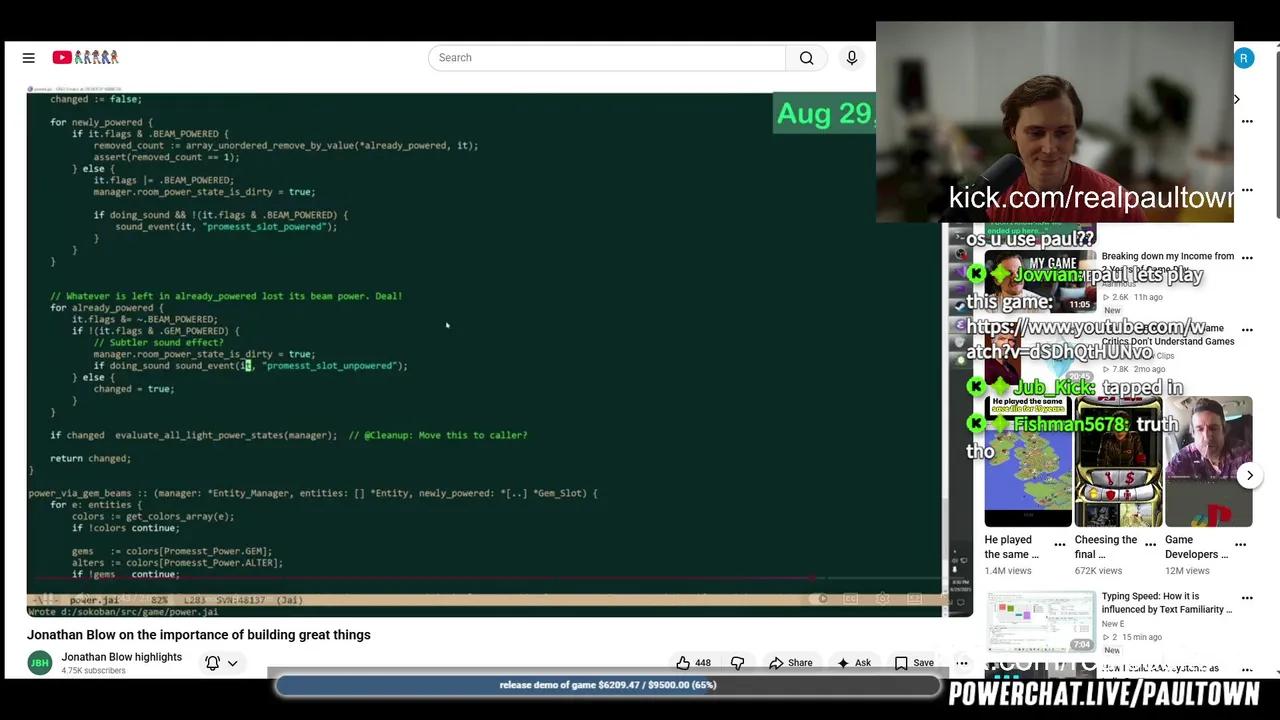Open options for Cheesing the final short
Viewport: 1280px width, 720px height.
(x=1150, y=545)
